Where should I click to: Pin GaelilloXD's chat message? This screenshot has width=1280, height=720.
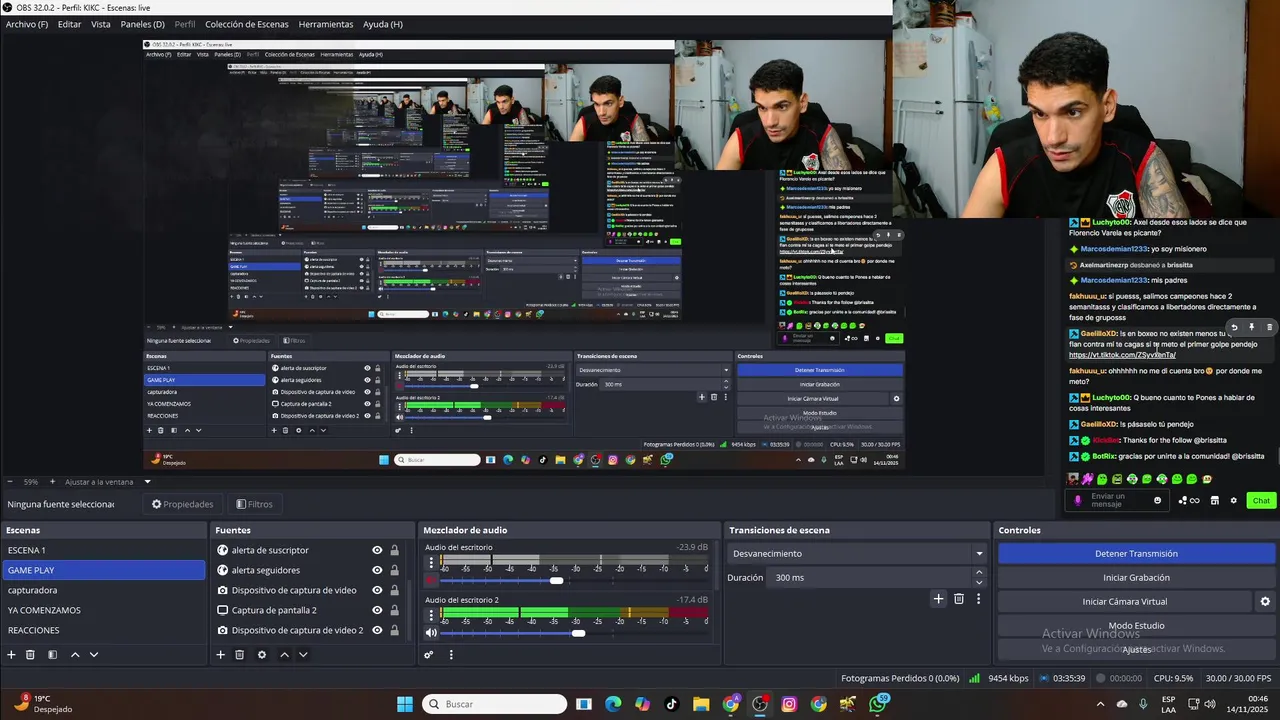click(x=1251, y=327)
